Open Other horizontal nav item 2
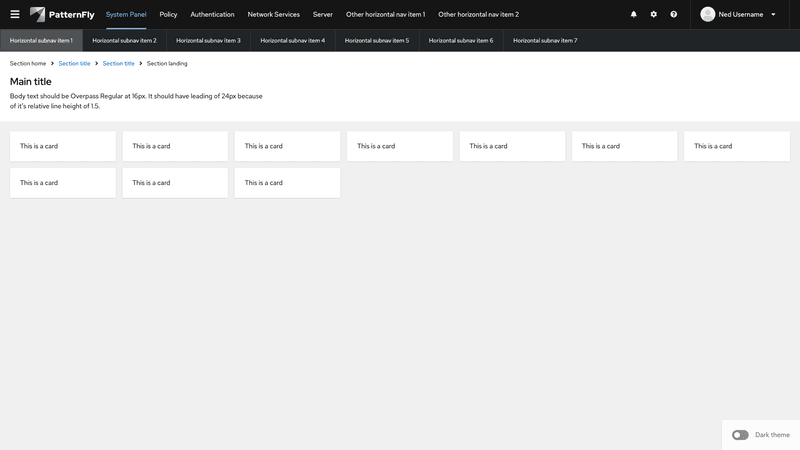800x450 pixels. [x=478, y=15]
